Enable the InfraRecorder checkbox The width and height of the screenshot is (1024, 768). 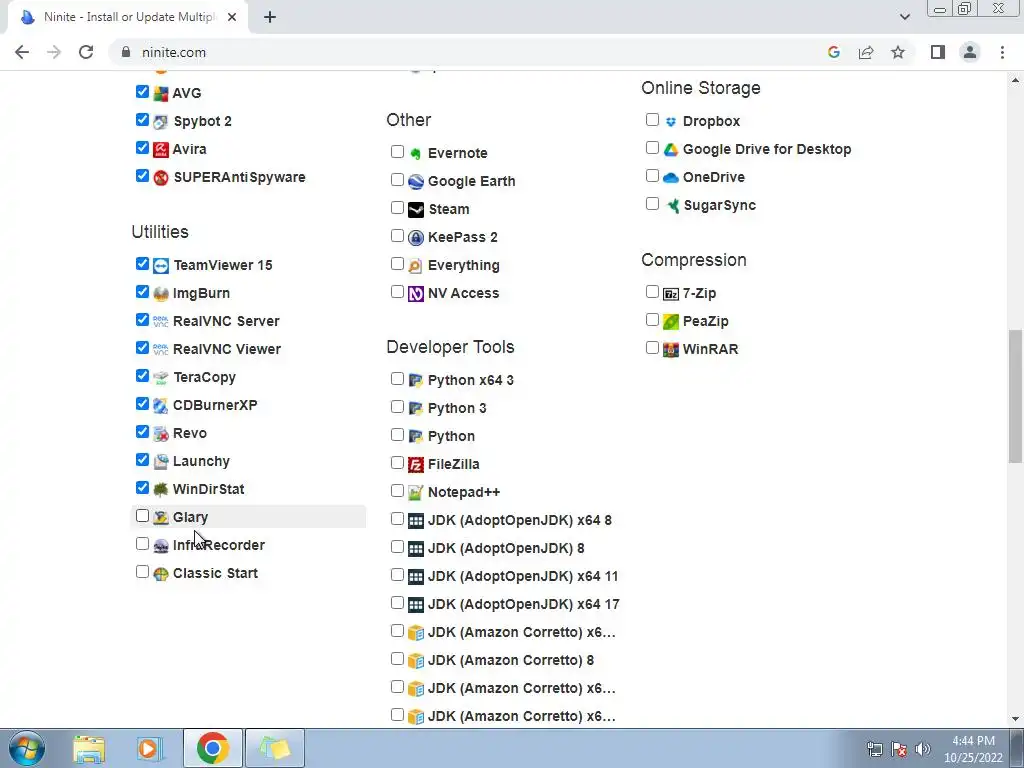point(142,544)
